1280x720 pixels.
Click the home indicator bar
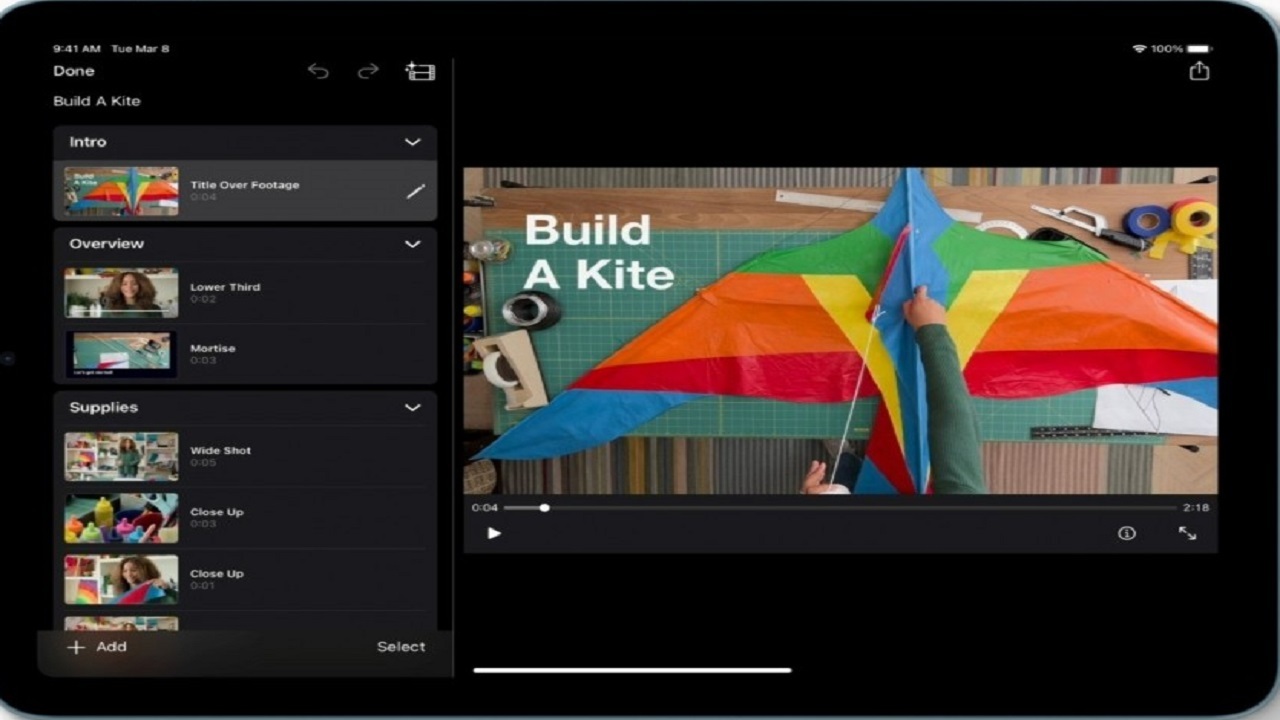tap(632, 670)
